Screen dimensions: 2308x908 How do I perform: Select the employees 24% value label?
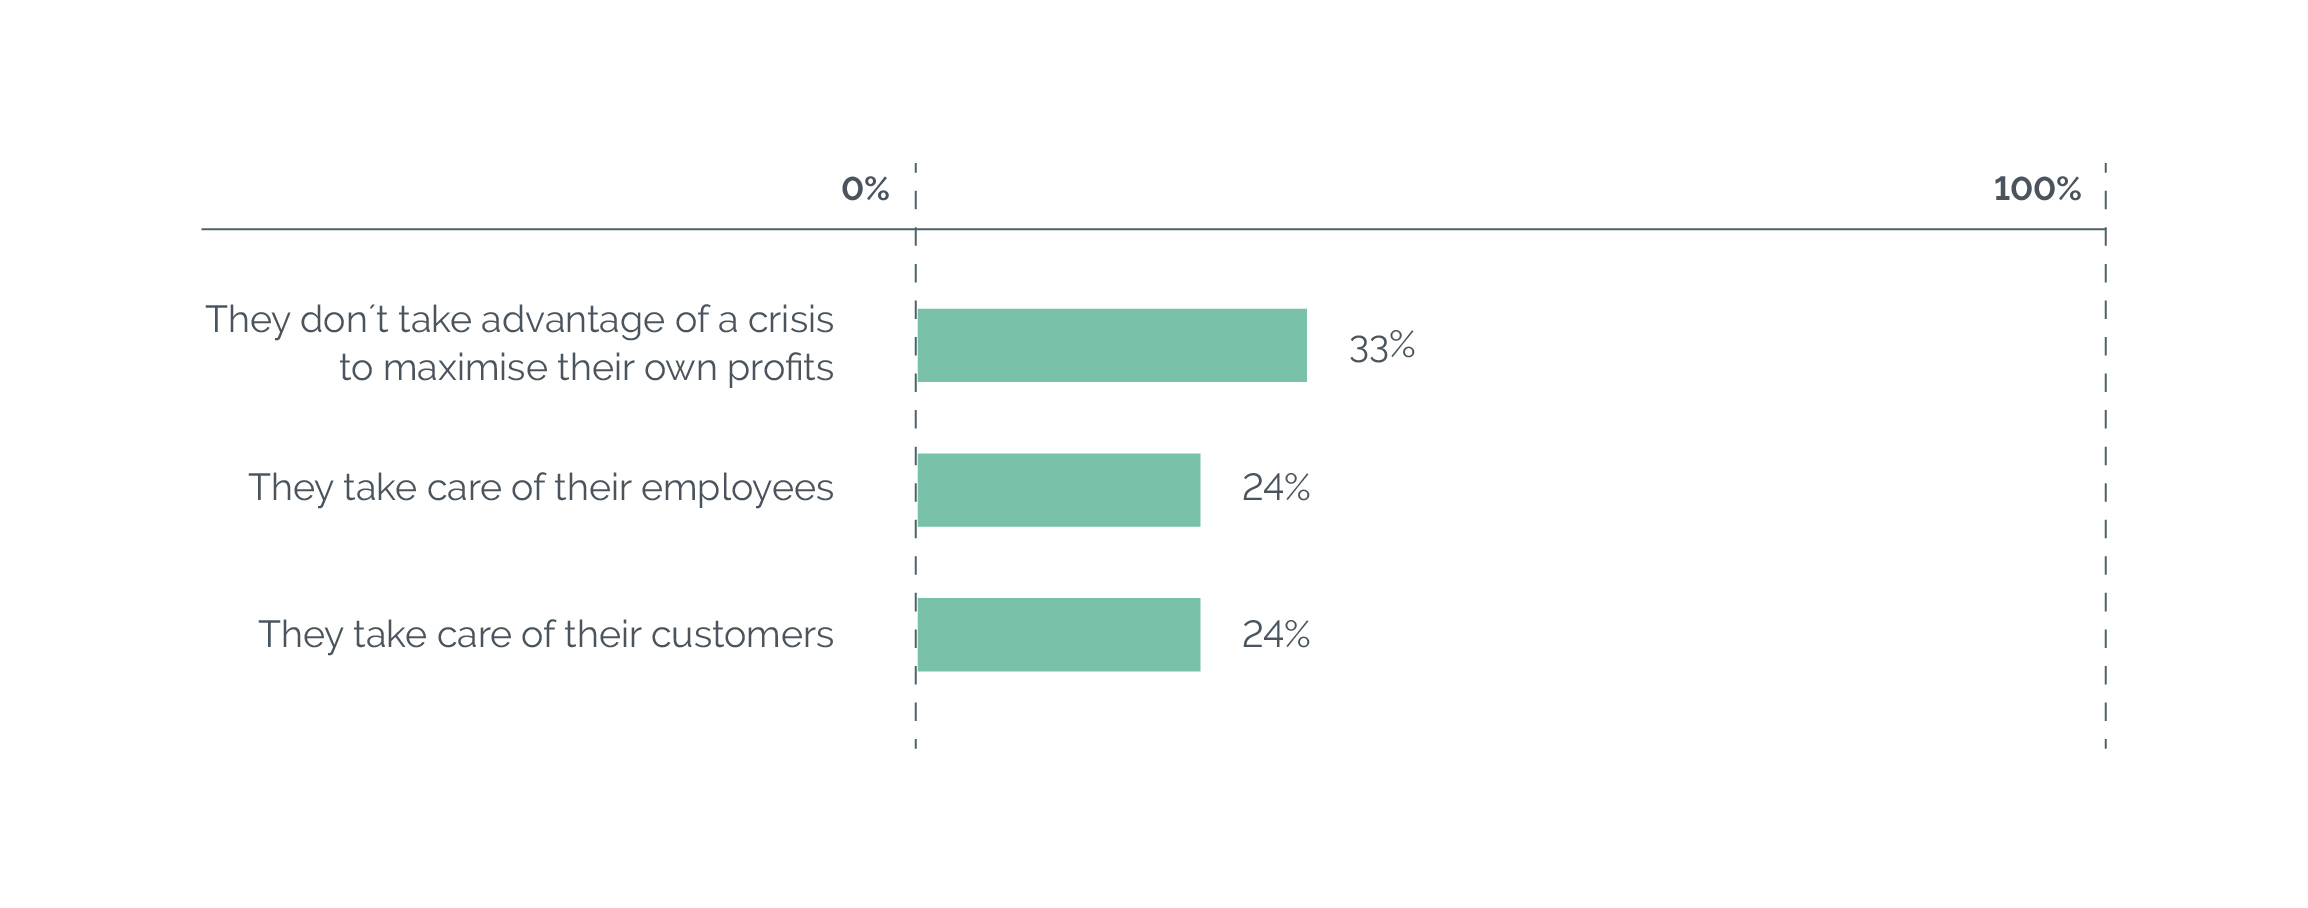click(x=1276, y=487)
